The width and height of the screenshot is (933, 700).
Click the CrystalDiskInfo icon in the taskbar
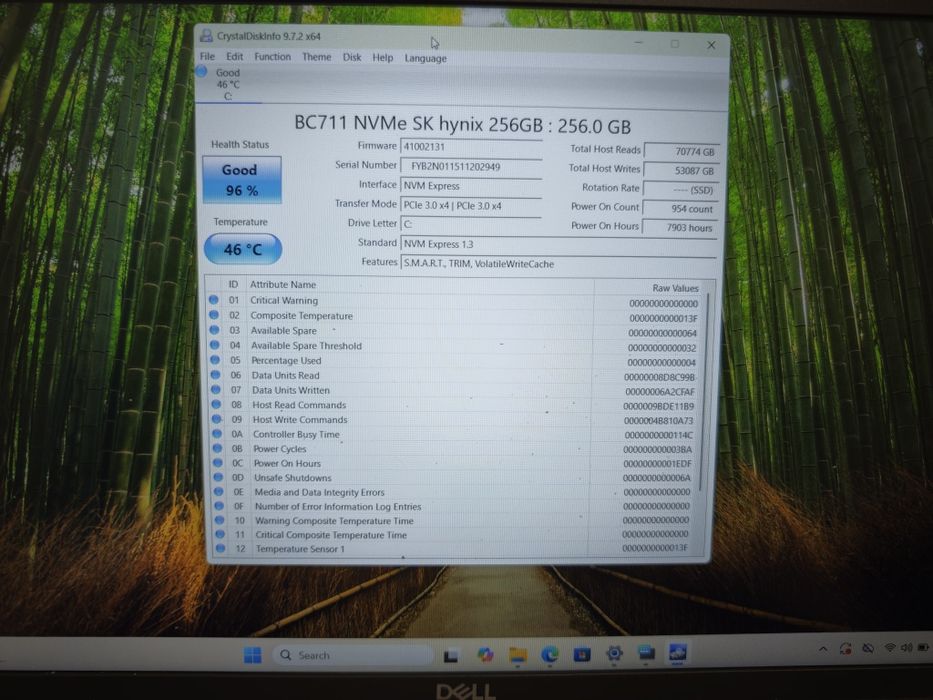(x=678, y=652)
